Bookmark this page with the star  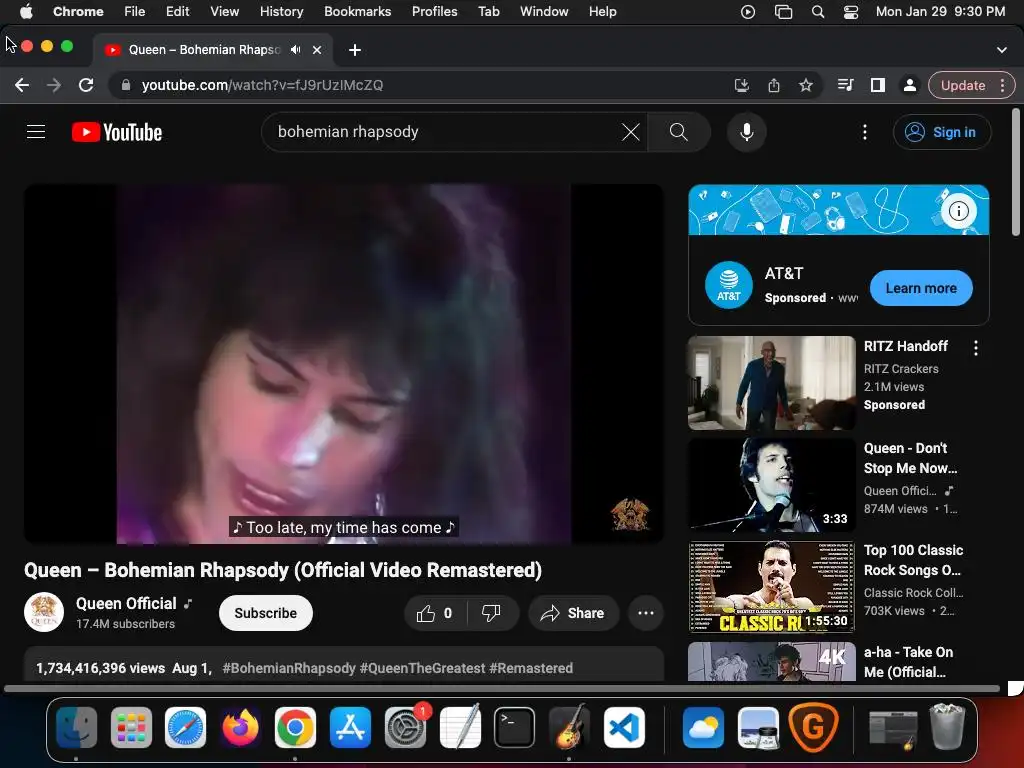pos(806,85)
